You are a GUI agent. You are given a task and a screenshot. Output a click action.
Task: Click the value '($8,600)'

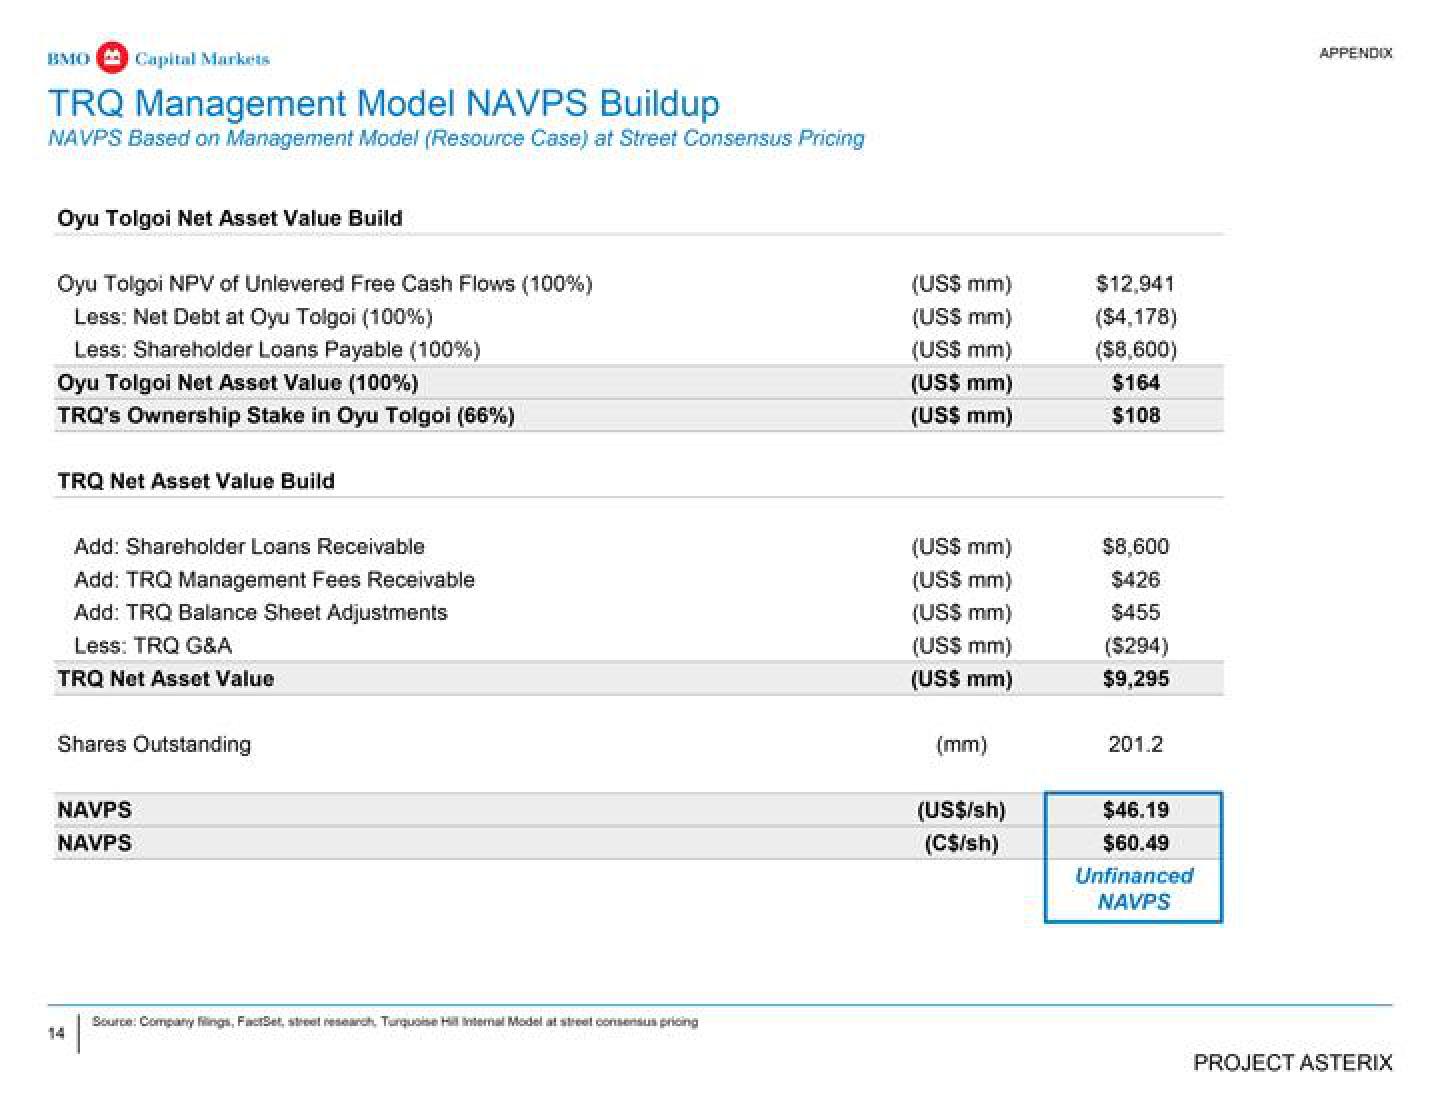coord(1135,350)
